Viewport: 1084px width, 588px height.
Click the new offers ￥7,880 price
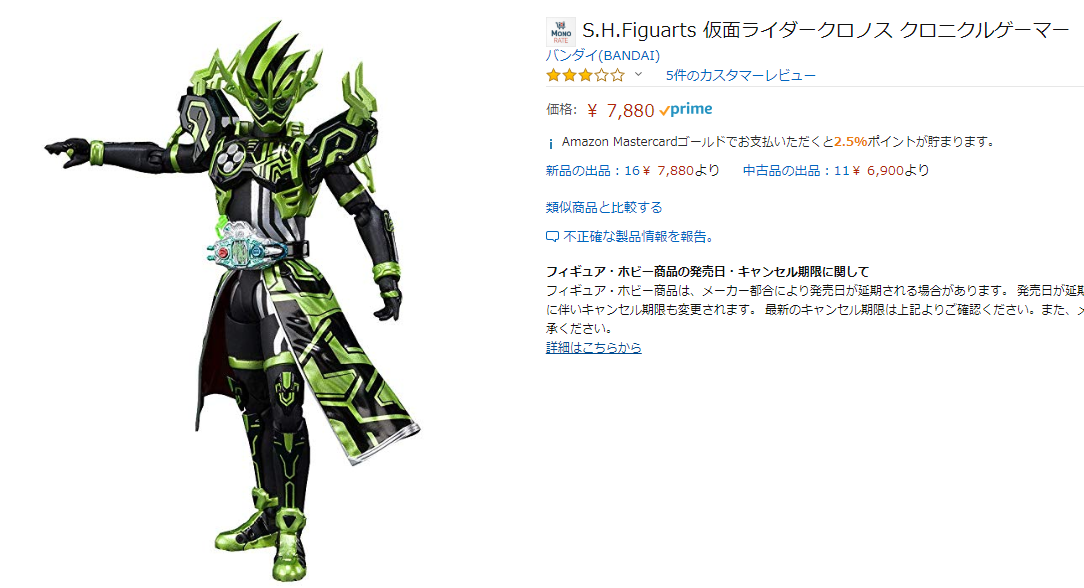pyautogui.click(x=668, y=171)
